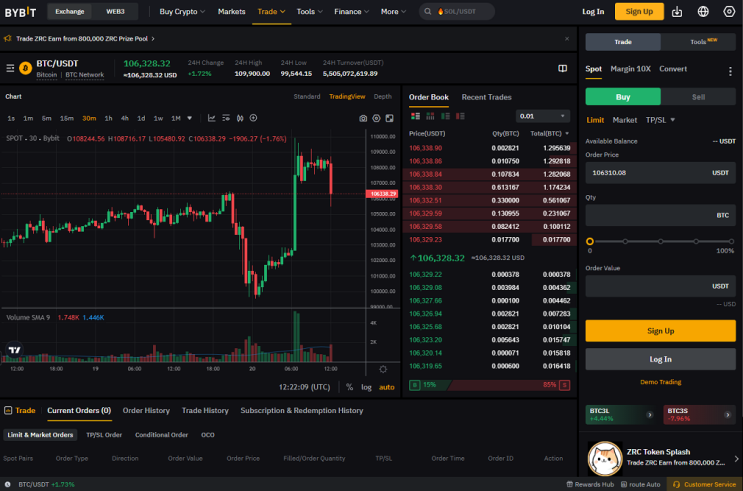Open the BTC3L leveraged token card
743x491 pixels.
(x=621, y=415)
